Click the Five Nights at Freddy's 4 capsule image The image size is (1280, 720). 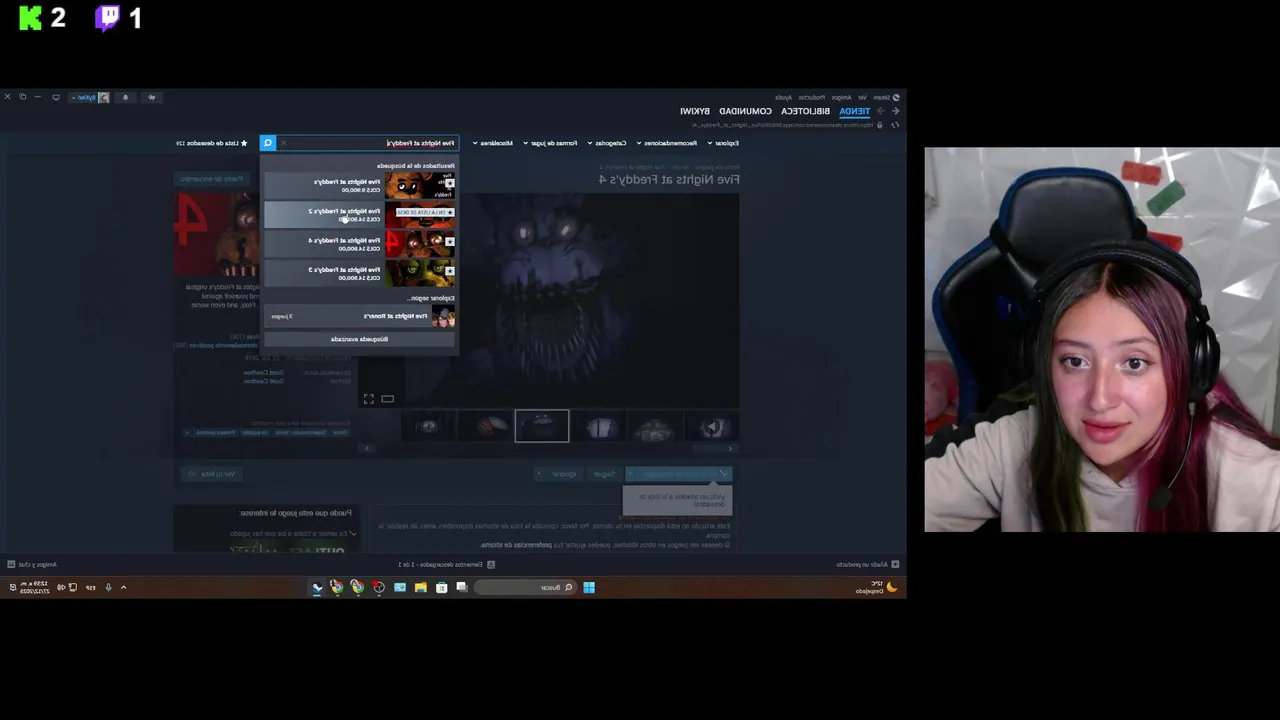tap(217, 234)
